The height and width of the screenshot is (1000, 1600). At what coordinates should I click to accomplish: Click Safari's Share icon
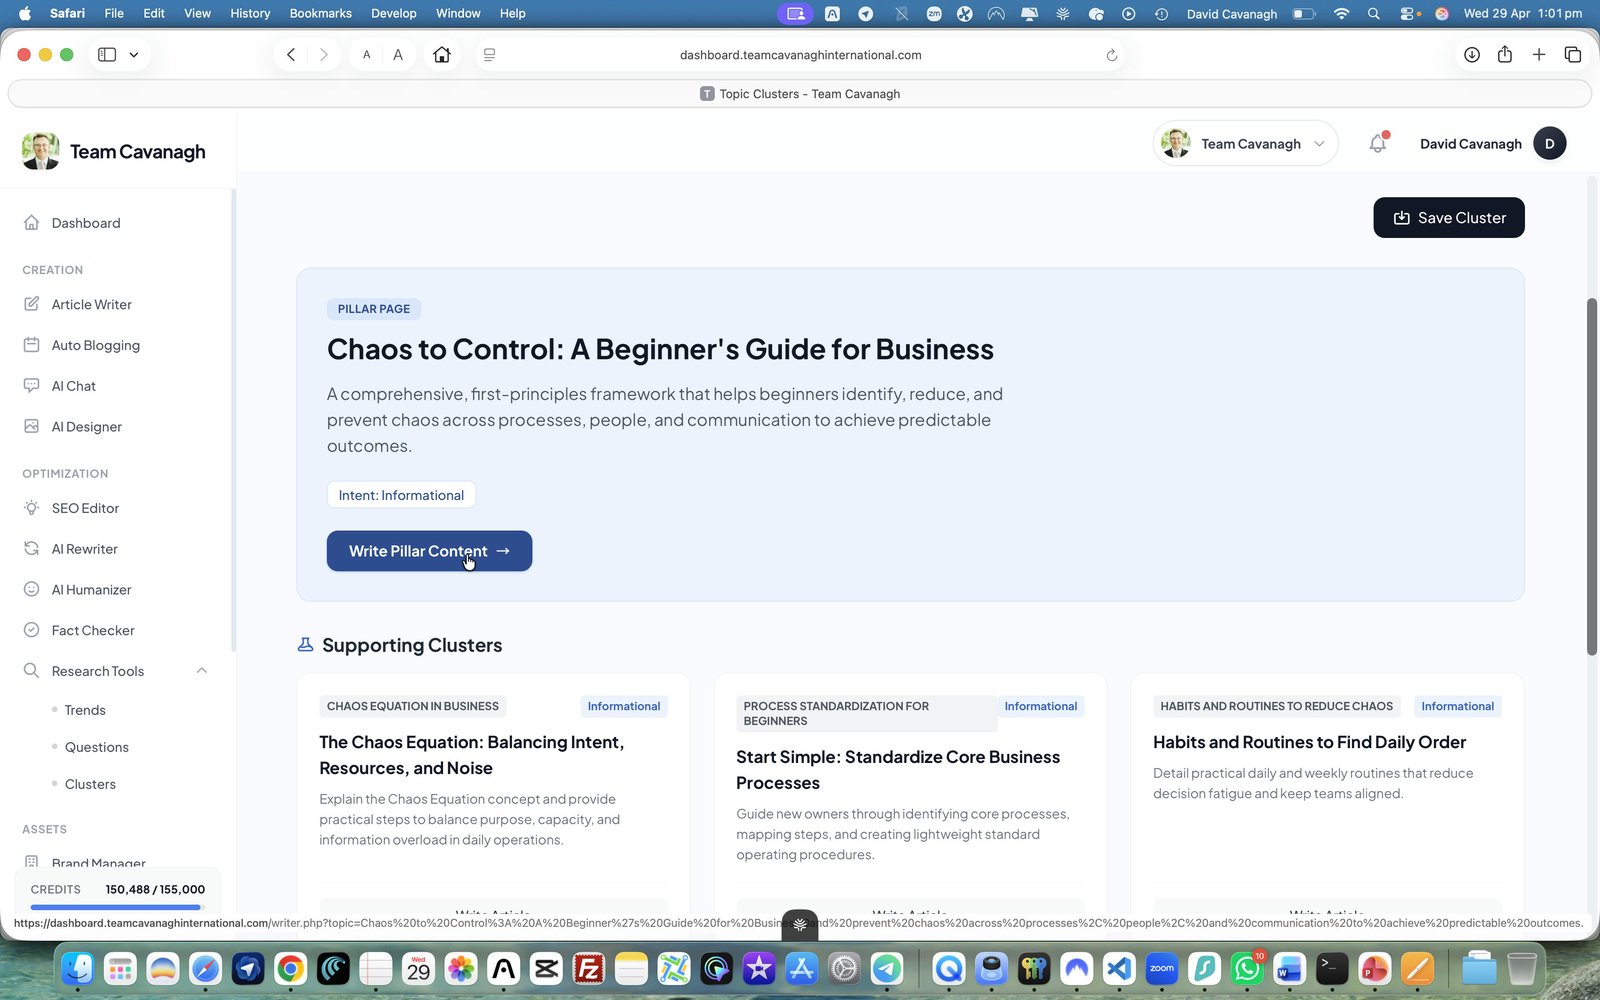pyautogui.click(x=1505, y=55)
